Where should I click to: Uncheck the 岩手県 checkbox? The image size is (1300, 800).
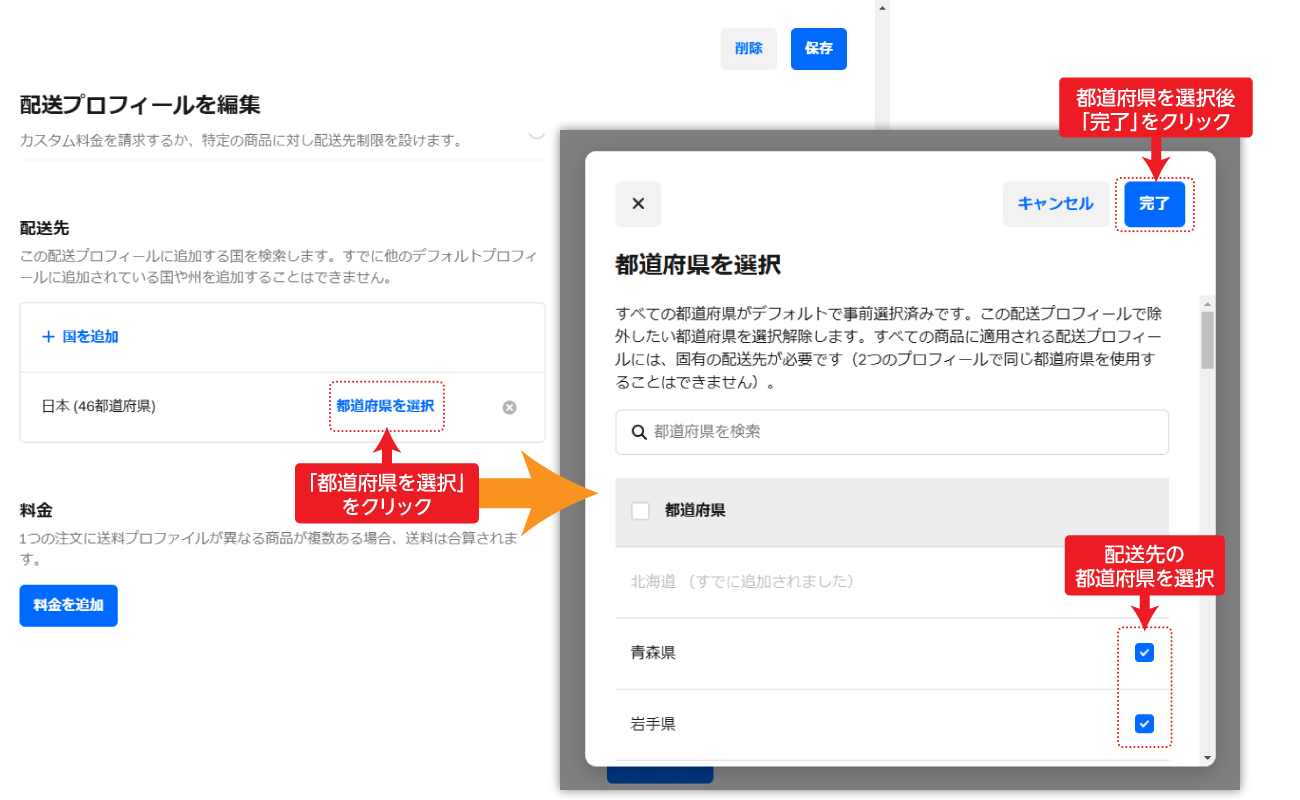click(x=1144, y=723)
